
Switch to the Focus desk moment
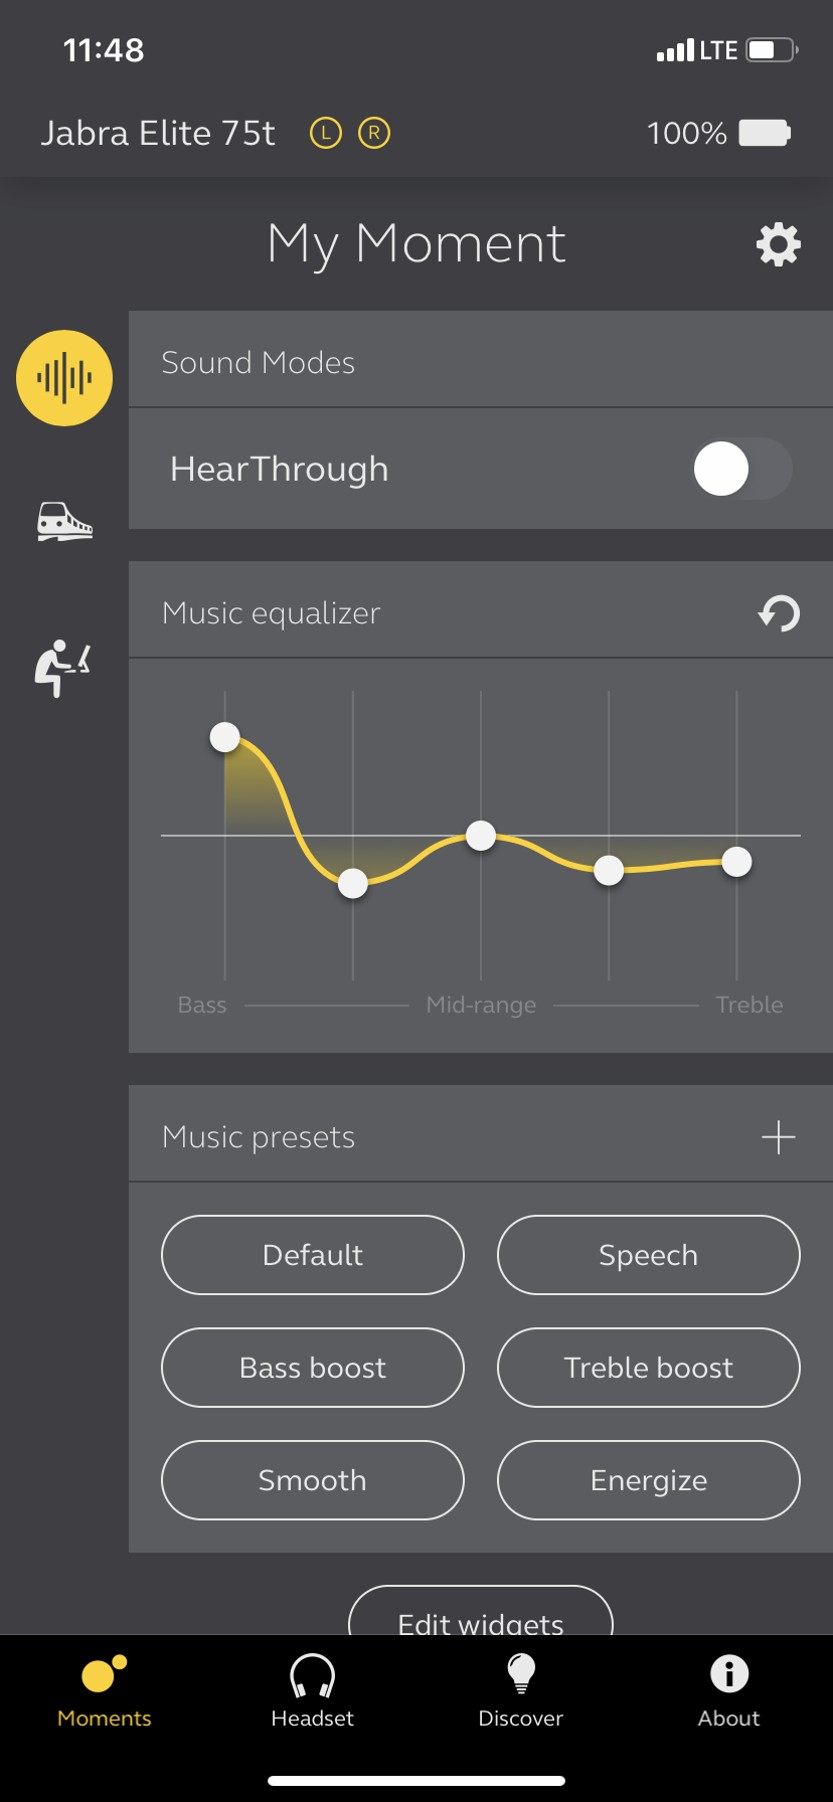[63, 667]
